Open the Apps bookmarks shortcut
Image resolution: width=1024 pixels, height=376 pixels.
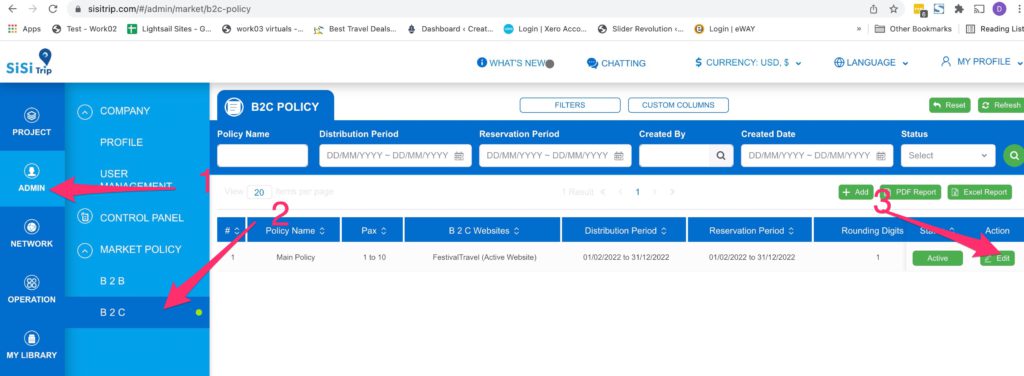[24, 29]
